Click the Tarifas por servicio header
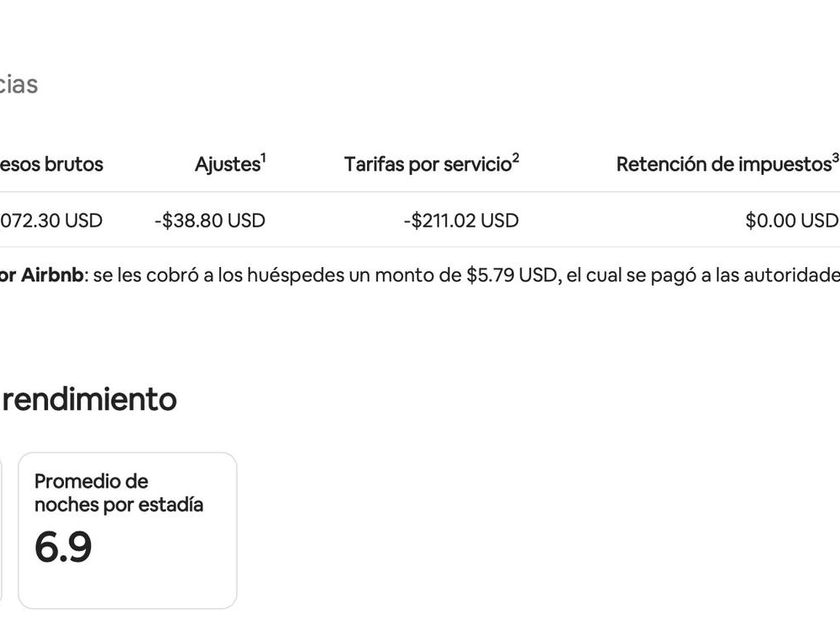This screenshot has width=840, height=630. 427,165
